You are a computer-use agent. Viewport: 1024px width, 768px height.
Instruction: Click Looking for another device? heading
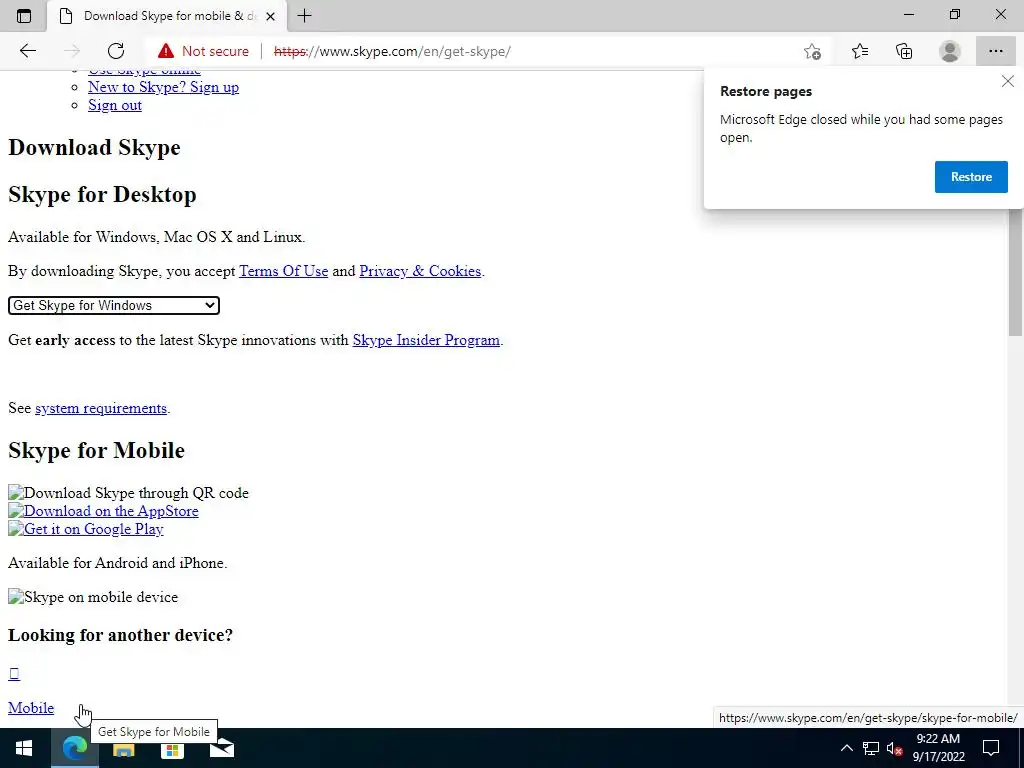120,635
